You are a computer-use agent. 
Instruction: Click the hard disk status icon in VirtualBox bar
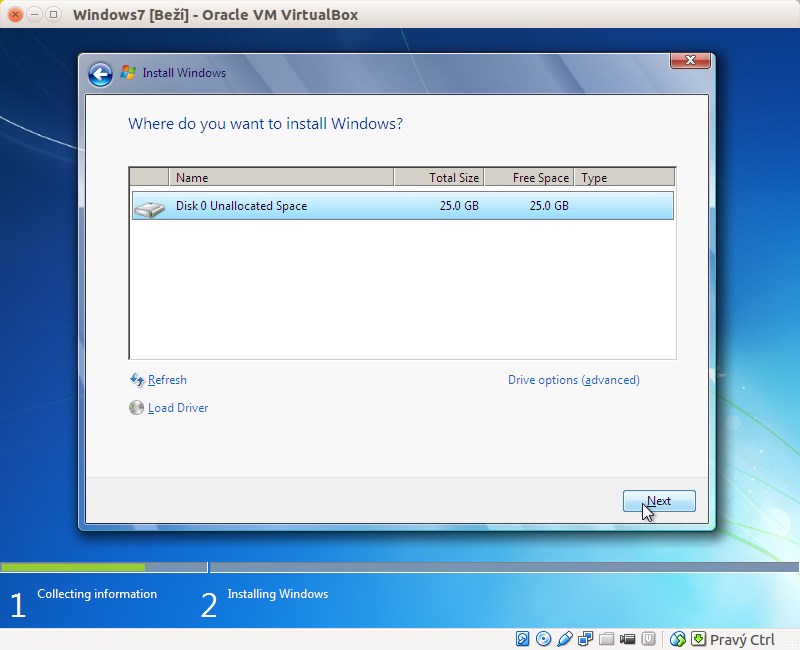pos(522,638)
